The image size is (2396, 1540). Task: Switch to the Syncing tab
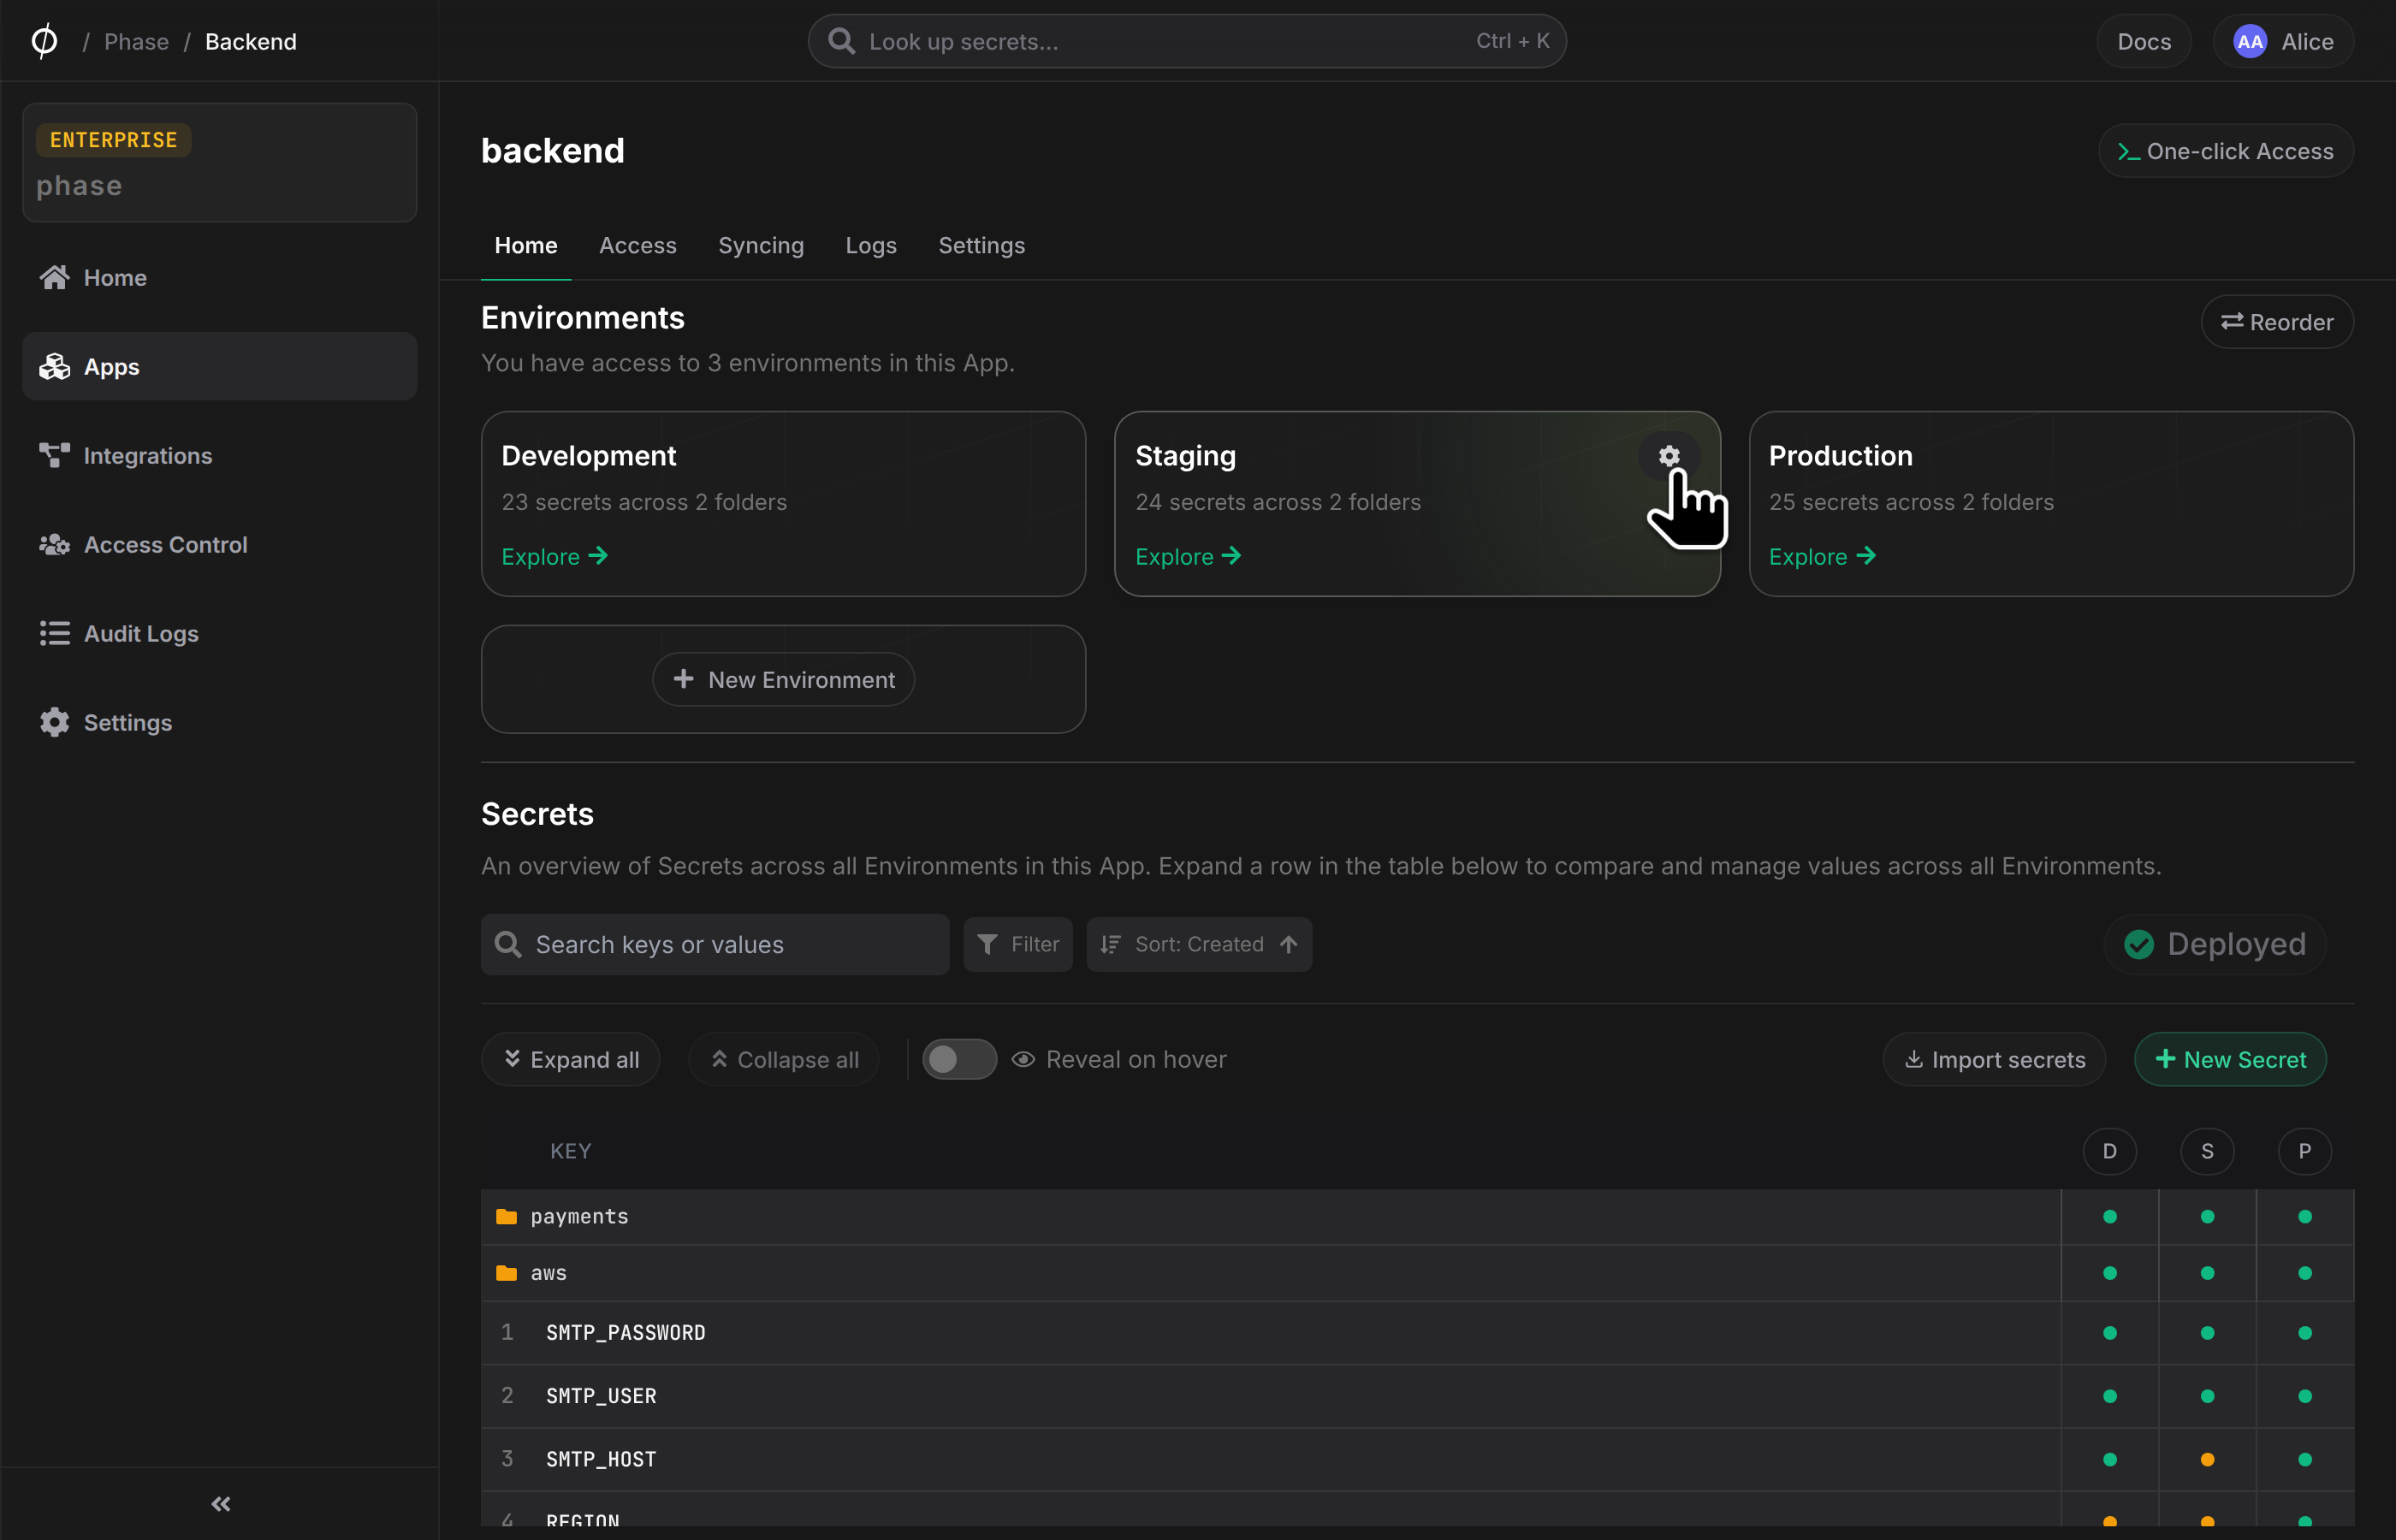pos(761,246)
